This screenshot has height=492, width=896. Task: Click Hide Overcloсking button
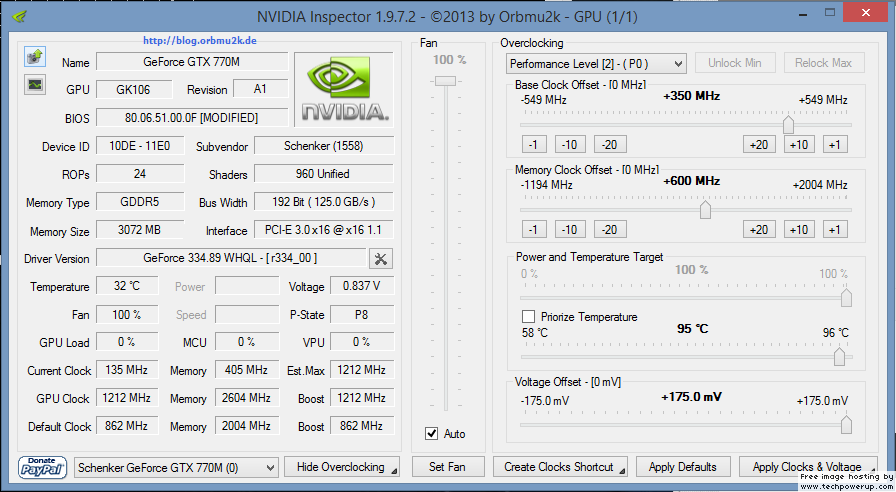click(x=342, y=467)
